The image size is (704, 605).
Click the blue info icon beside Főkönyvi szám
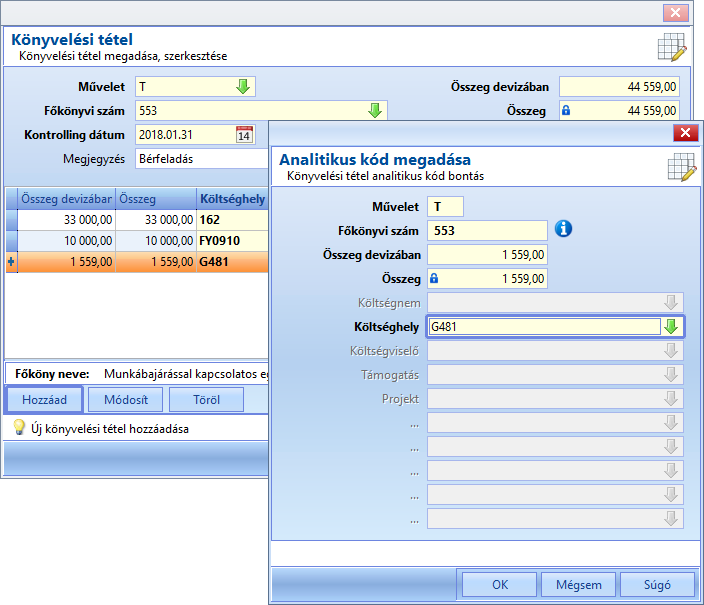pos(563,229)
